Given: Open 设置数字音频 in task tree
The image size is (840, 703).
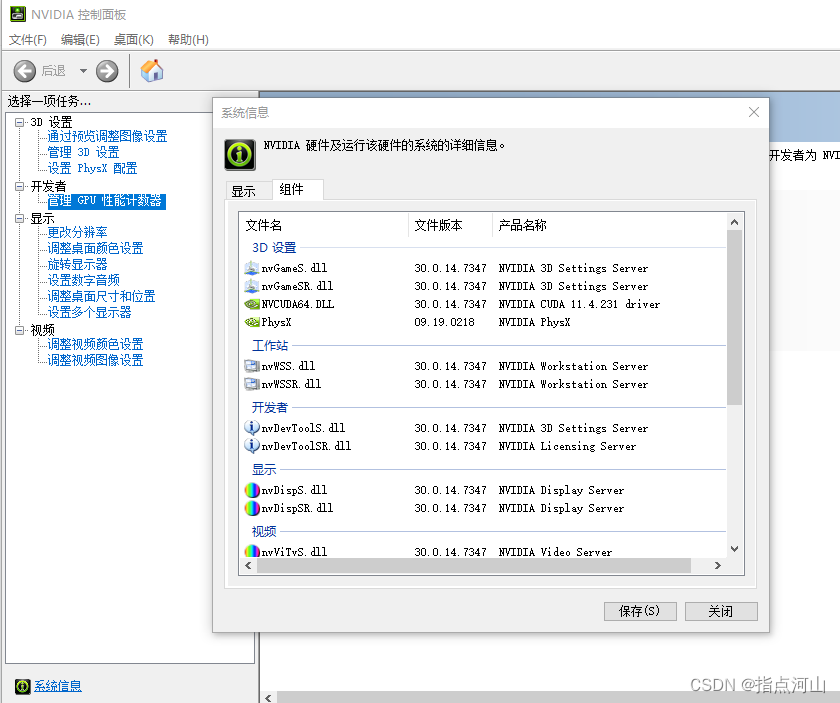Looking at the screenshot, I should pyautogui.click(x=84, y=280).
